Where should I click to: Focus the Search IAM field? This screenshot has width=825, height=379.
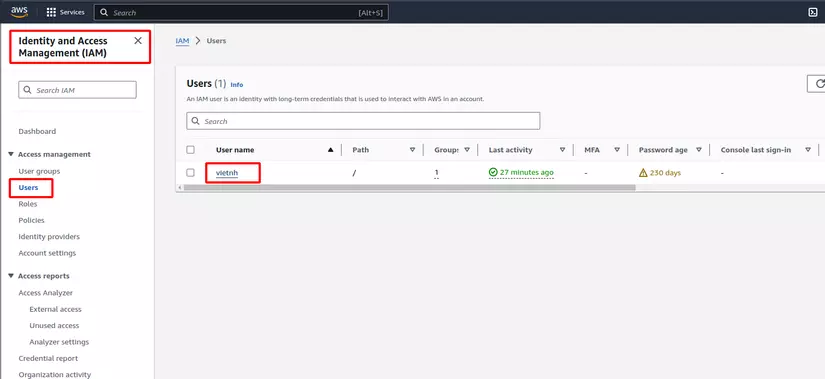(77, 90)
